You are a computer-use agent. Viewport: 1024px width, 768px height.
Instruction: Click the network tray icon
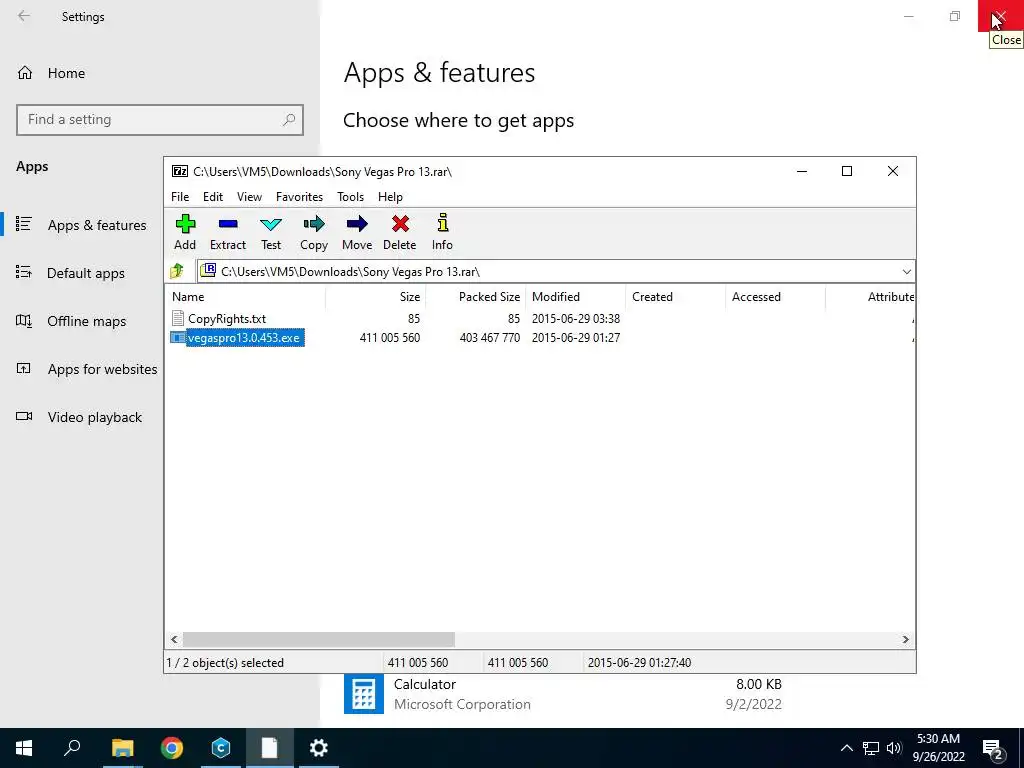click(x=871, y=748)
